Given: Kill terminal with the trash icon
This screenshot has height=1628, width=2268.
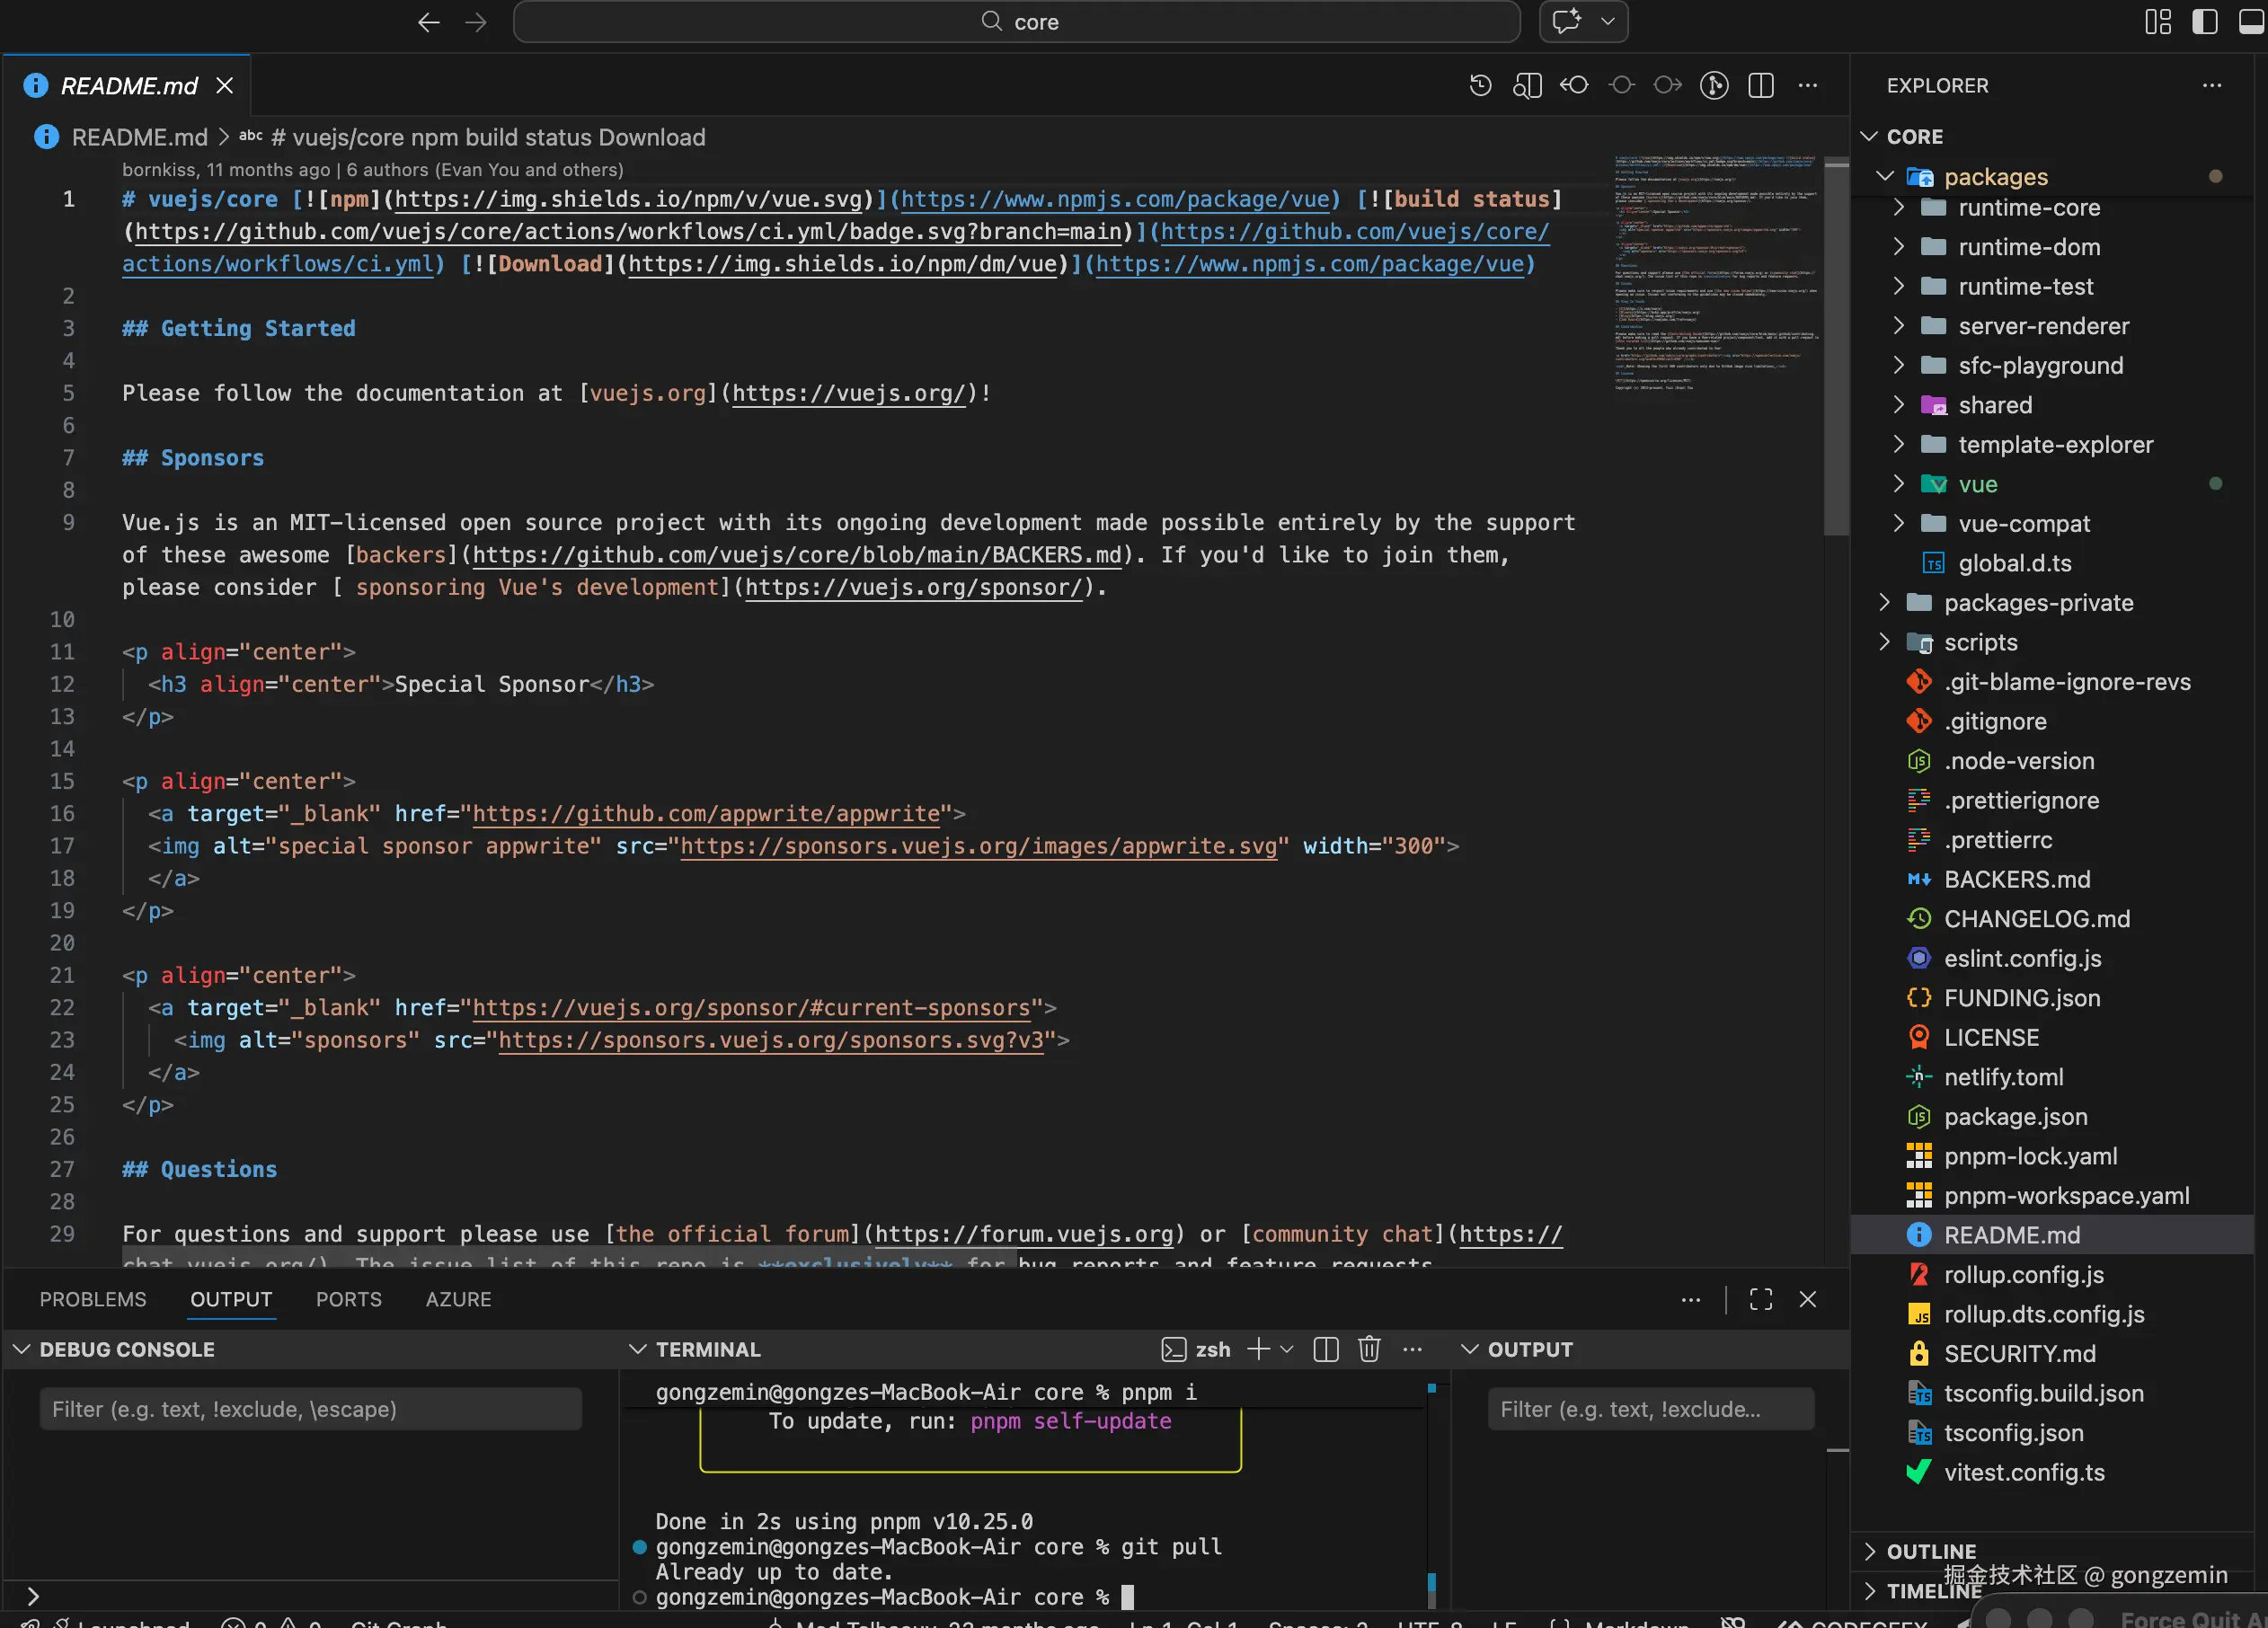Looking at the screenshot, I should pos(1369,1349).
